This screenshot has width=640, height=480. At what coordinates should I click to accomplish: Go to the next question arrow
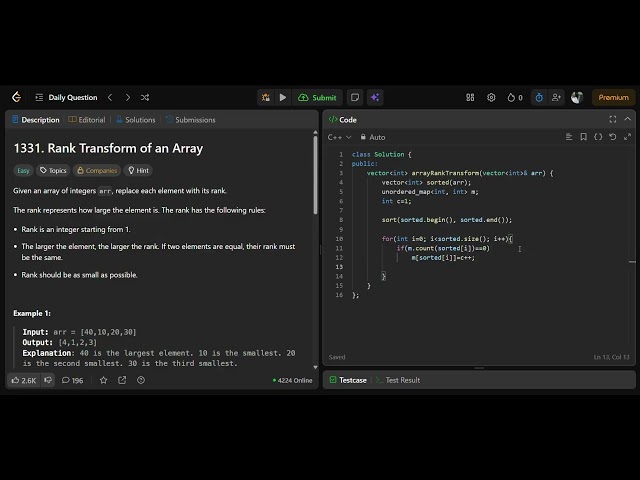coord(128,97)
